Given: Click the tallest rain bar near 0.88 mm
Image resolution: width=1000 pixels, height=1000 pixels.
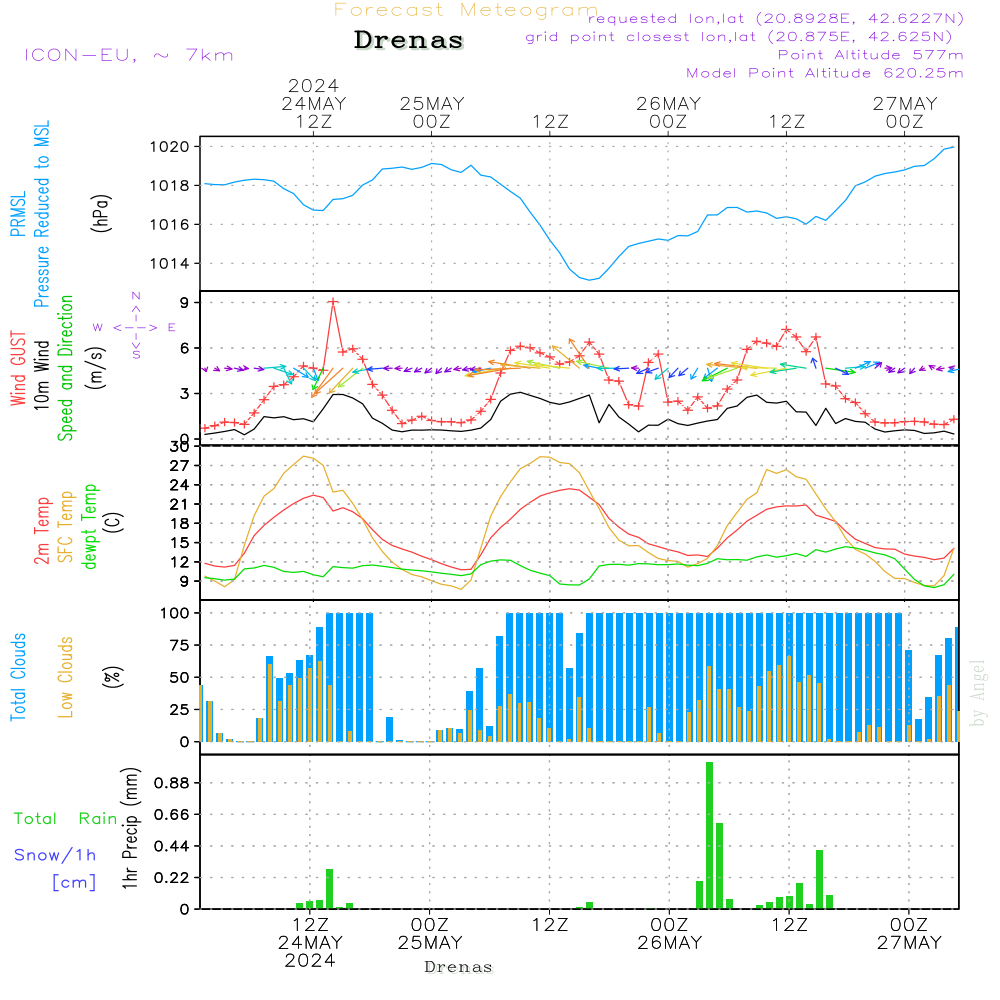Looking at the screenshot, I should (709, 835).
